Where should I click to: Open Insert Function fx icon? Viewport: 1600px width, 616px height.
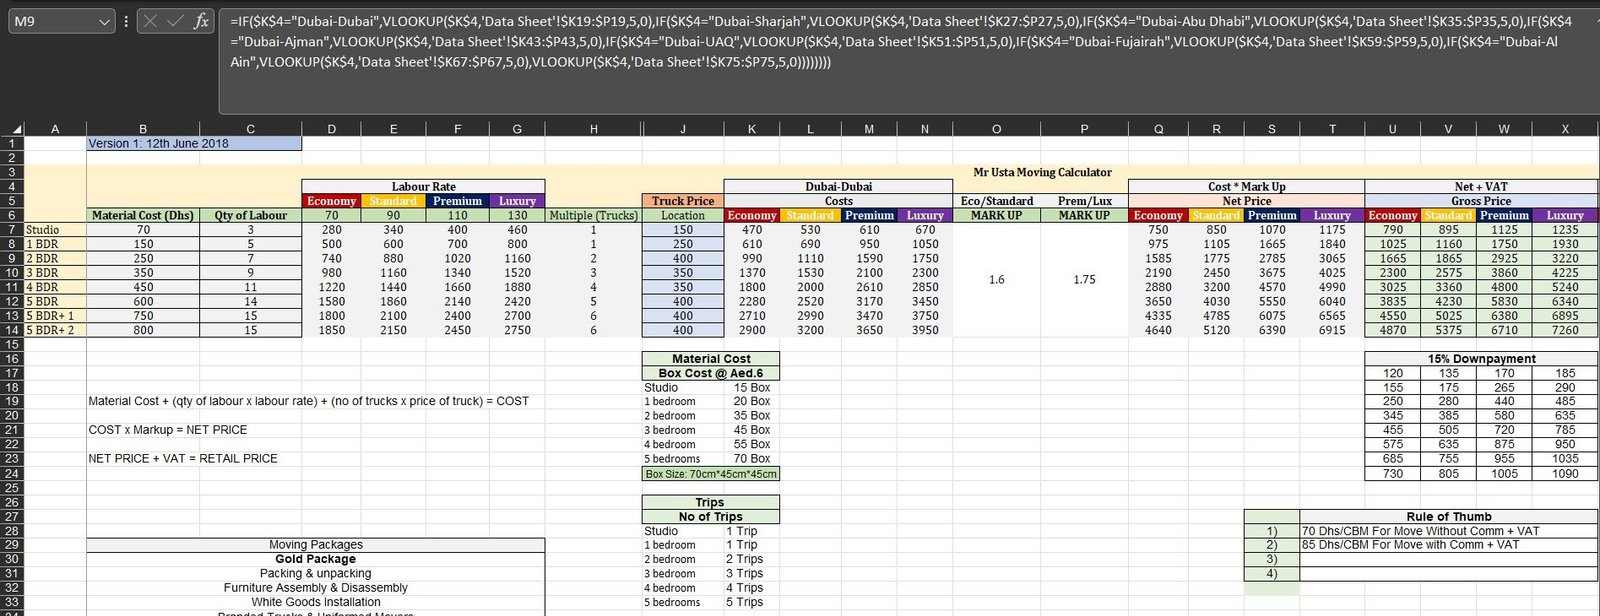pyautogui.click(x=201, y=20)
